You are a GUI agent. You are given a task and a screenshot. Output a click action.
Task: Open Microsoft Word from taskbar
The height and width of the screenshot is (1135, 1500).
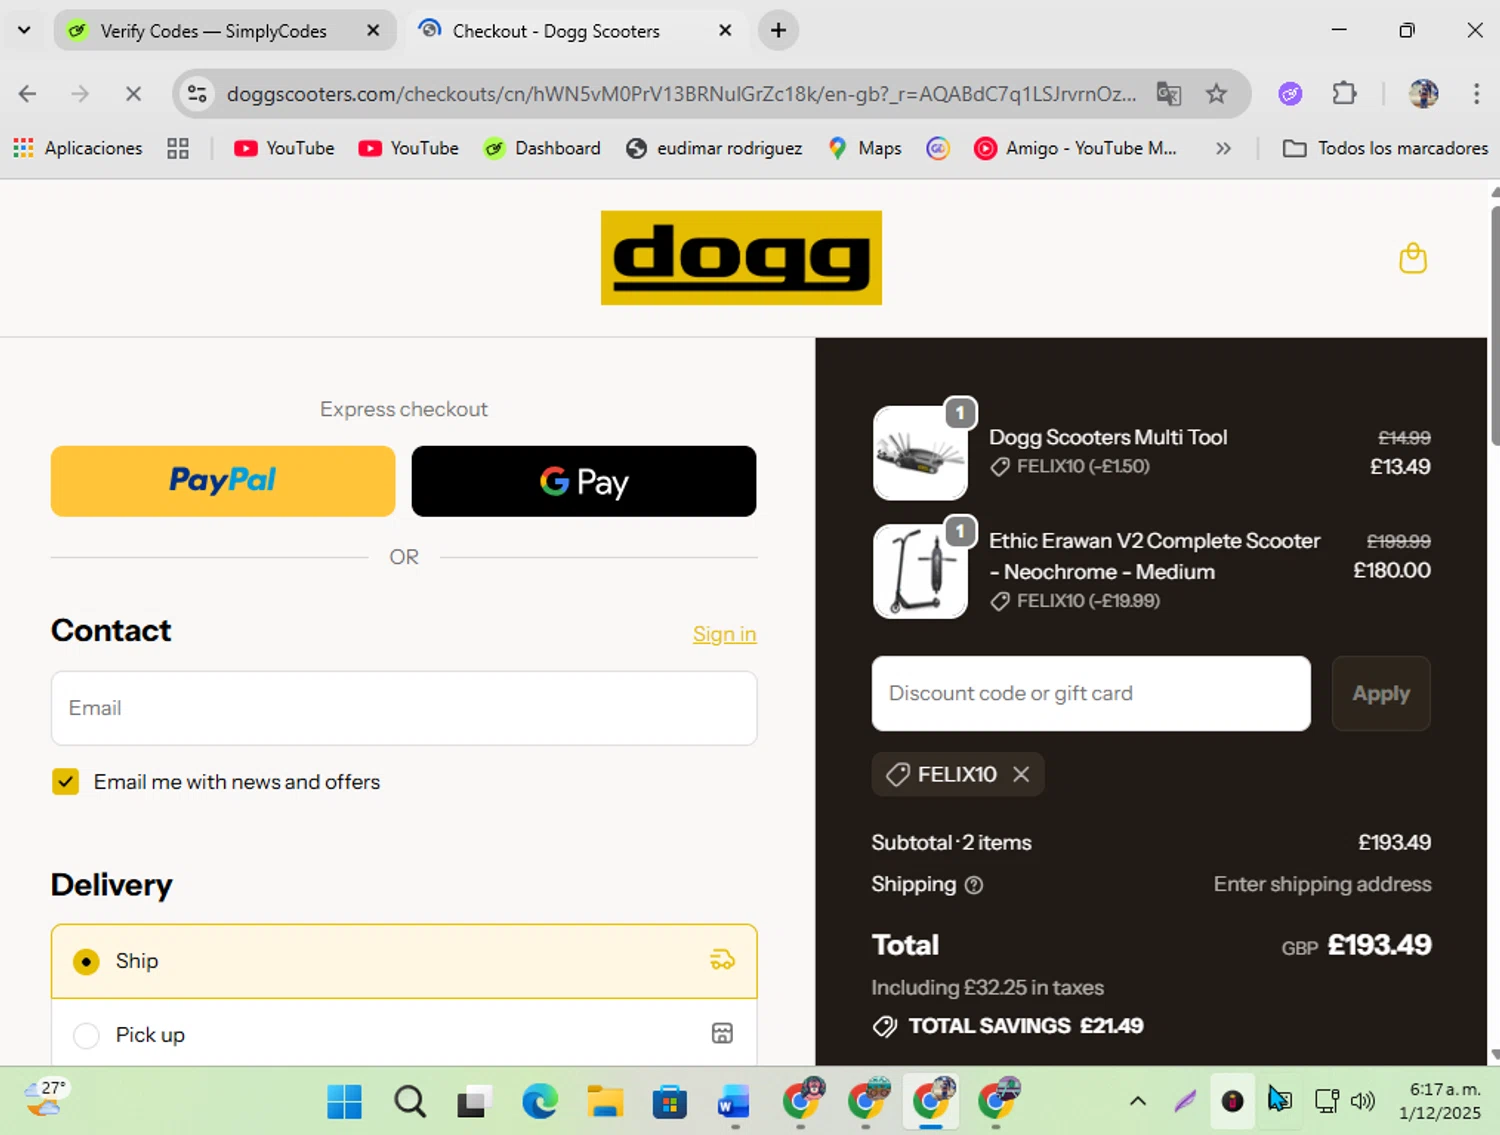pos(734,1101)
